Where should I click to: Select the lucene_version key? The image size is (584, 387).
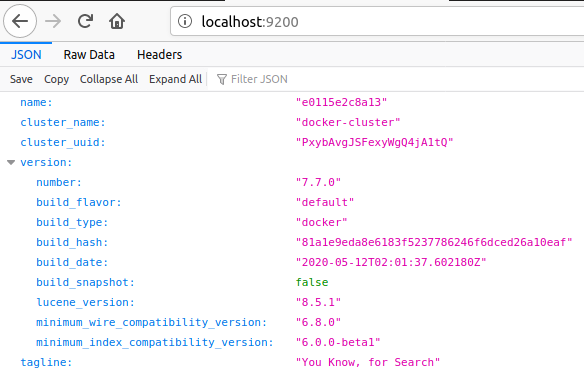pos(85,302)
